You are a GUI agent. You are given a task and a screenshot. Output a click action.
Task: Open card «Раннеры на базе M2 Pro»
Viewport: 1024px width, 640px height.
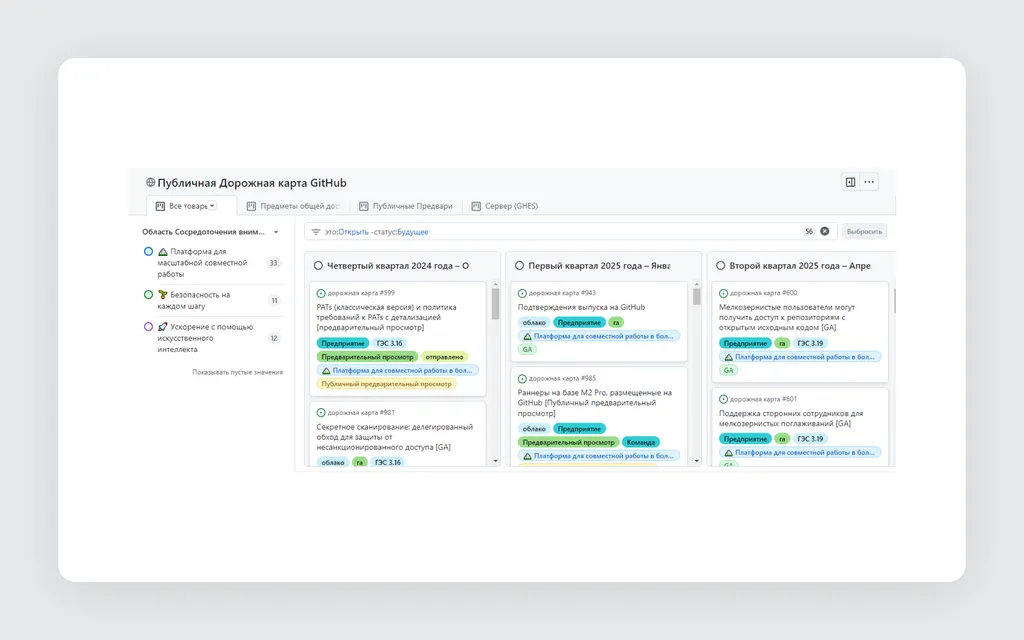tap(595, 403)
